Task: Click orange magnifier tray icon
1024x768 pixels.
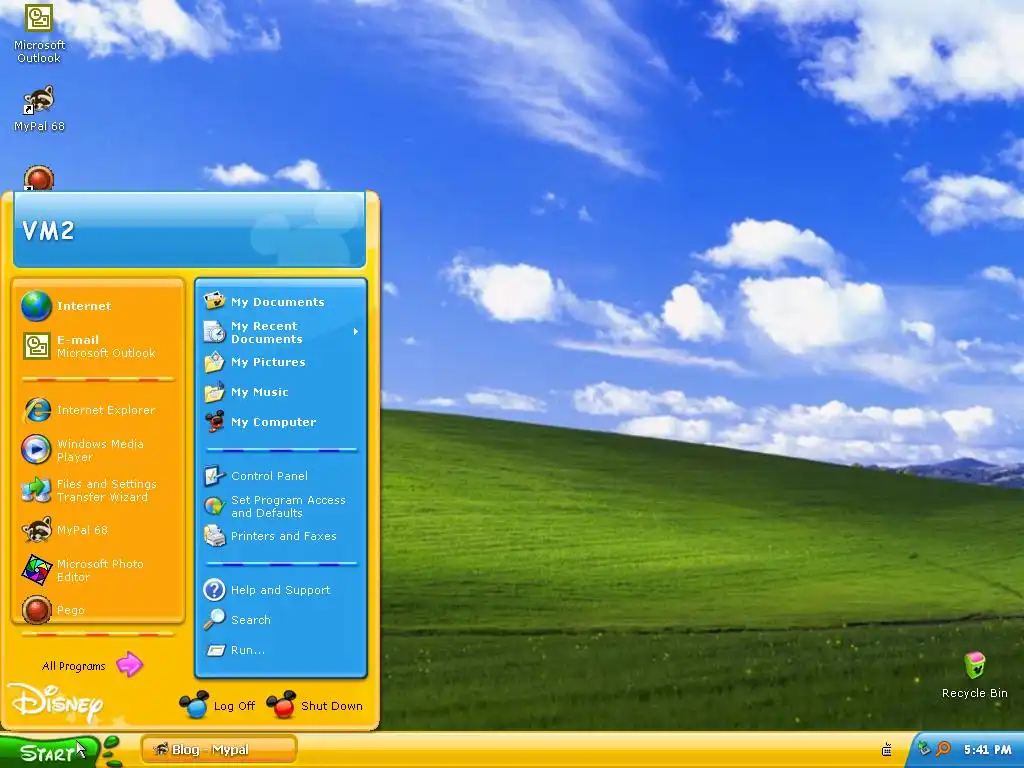Action: [943, 749]
